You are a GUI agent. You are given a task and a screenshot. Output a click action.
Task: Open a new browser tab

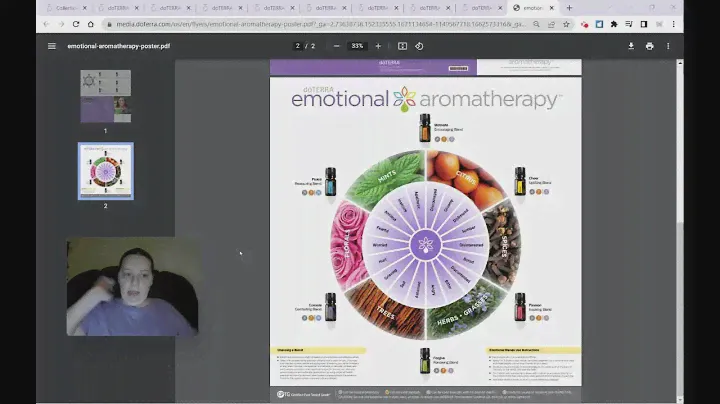[569, 8]
